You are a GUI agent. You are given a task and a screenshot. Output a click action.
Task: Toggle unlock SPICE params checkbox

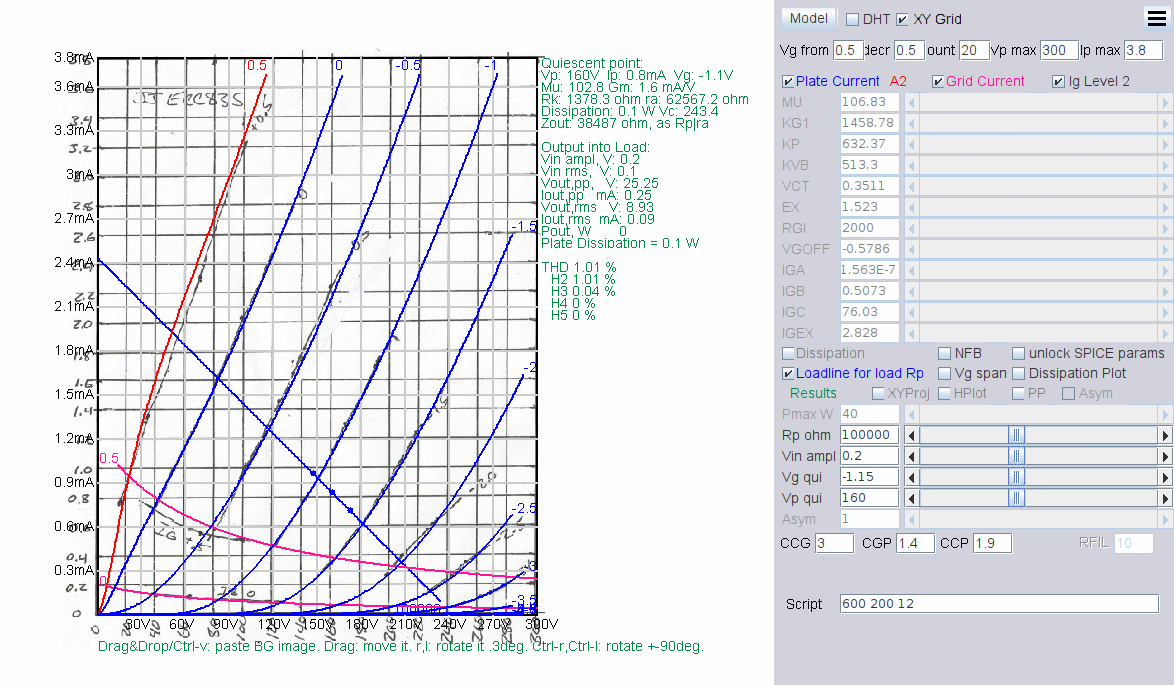(1018, 353)
